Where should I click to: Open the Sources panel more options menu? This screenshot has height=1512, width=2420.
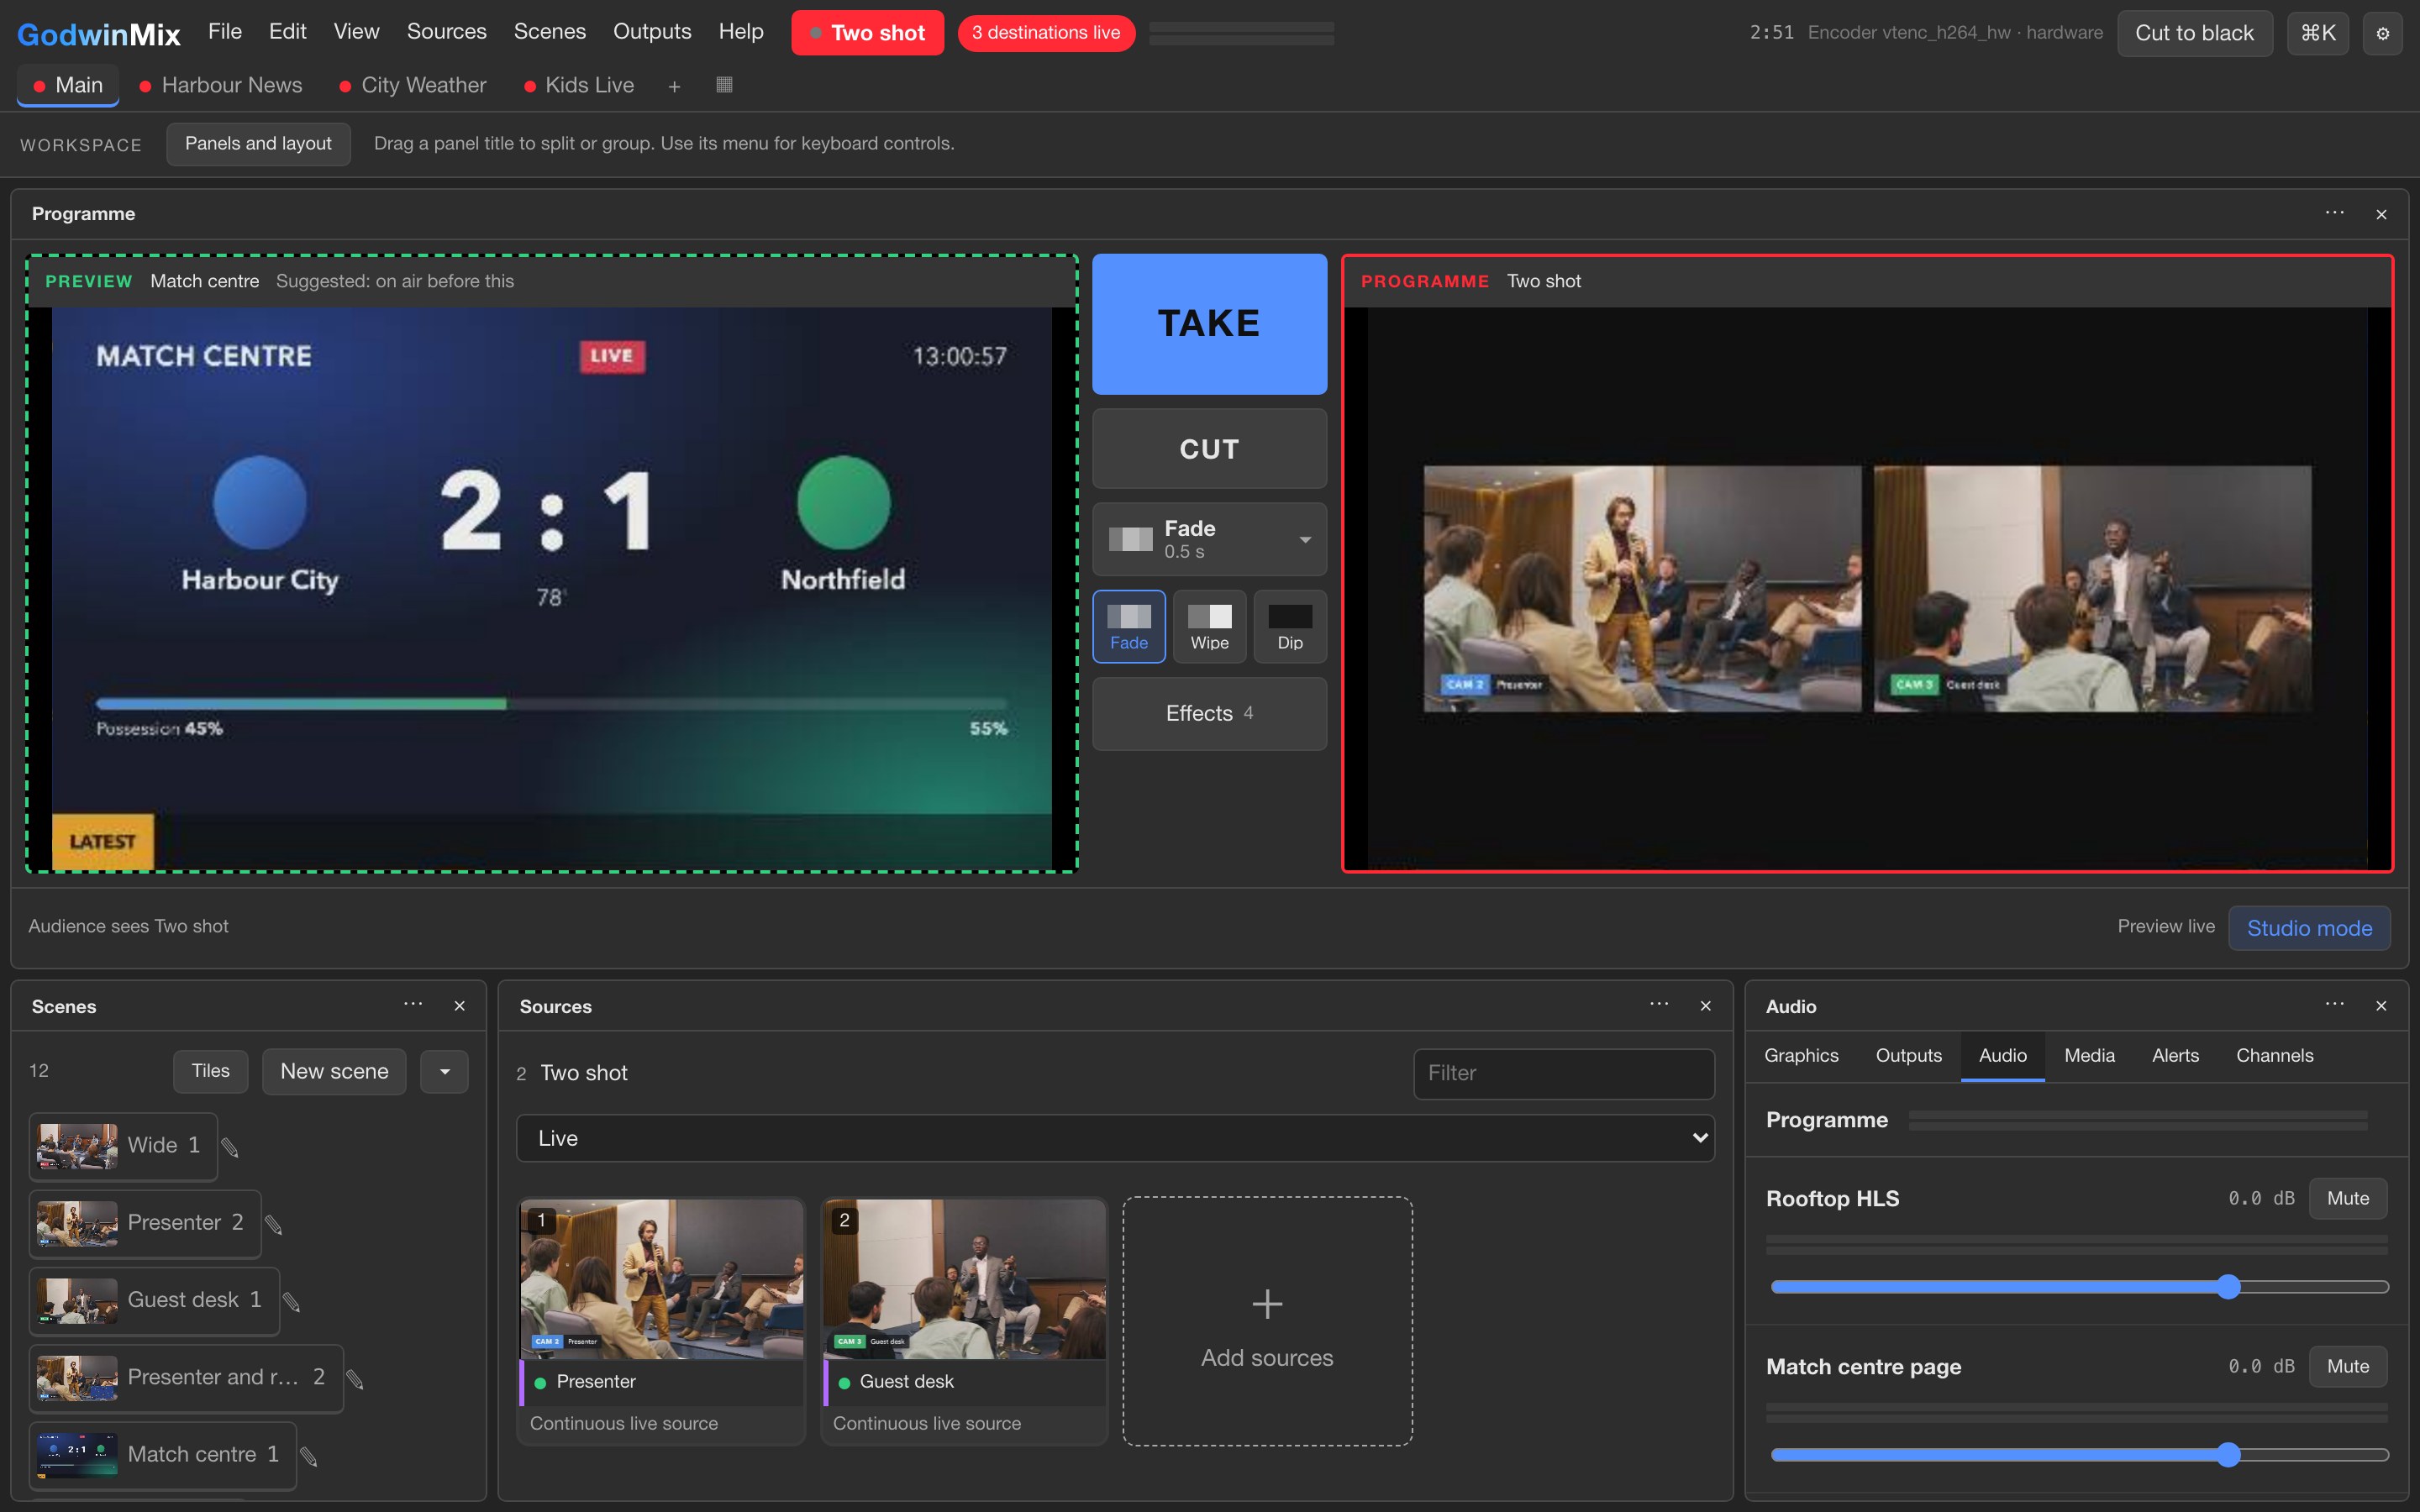pyautogui.click(x=1659, y=1005)
